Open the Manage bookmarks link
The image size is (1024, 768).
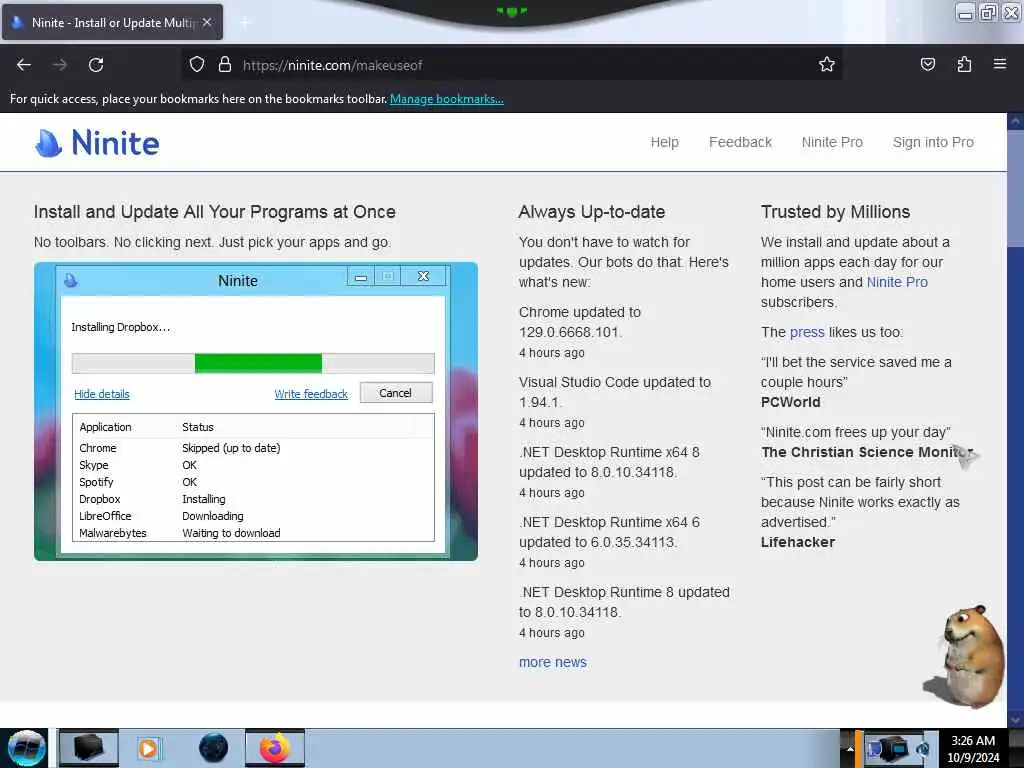447,99
